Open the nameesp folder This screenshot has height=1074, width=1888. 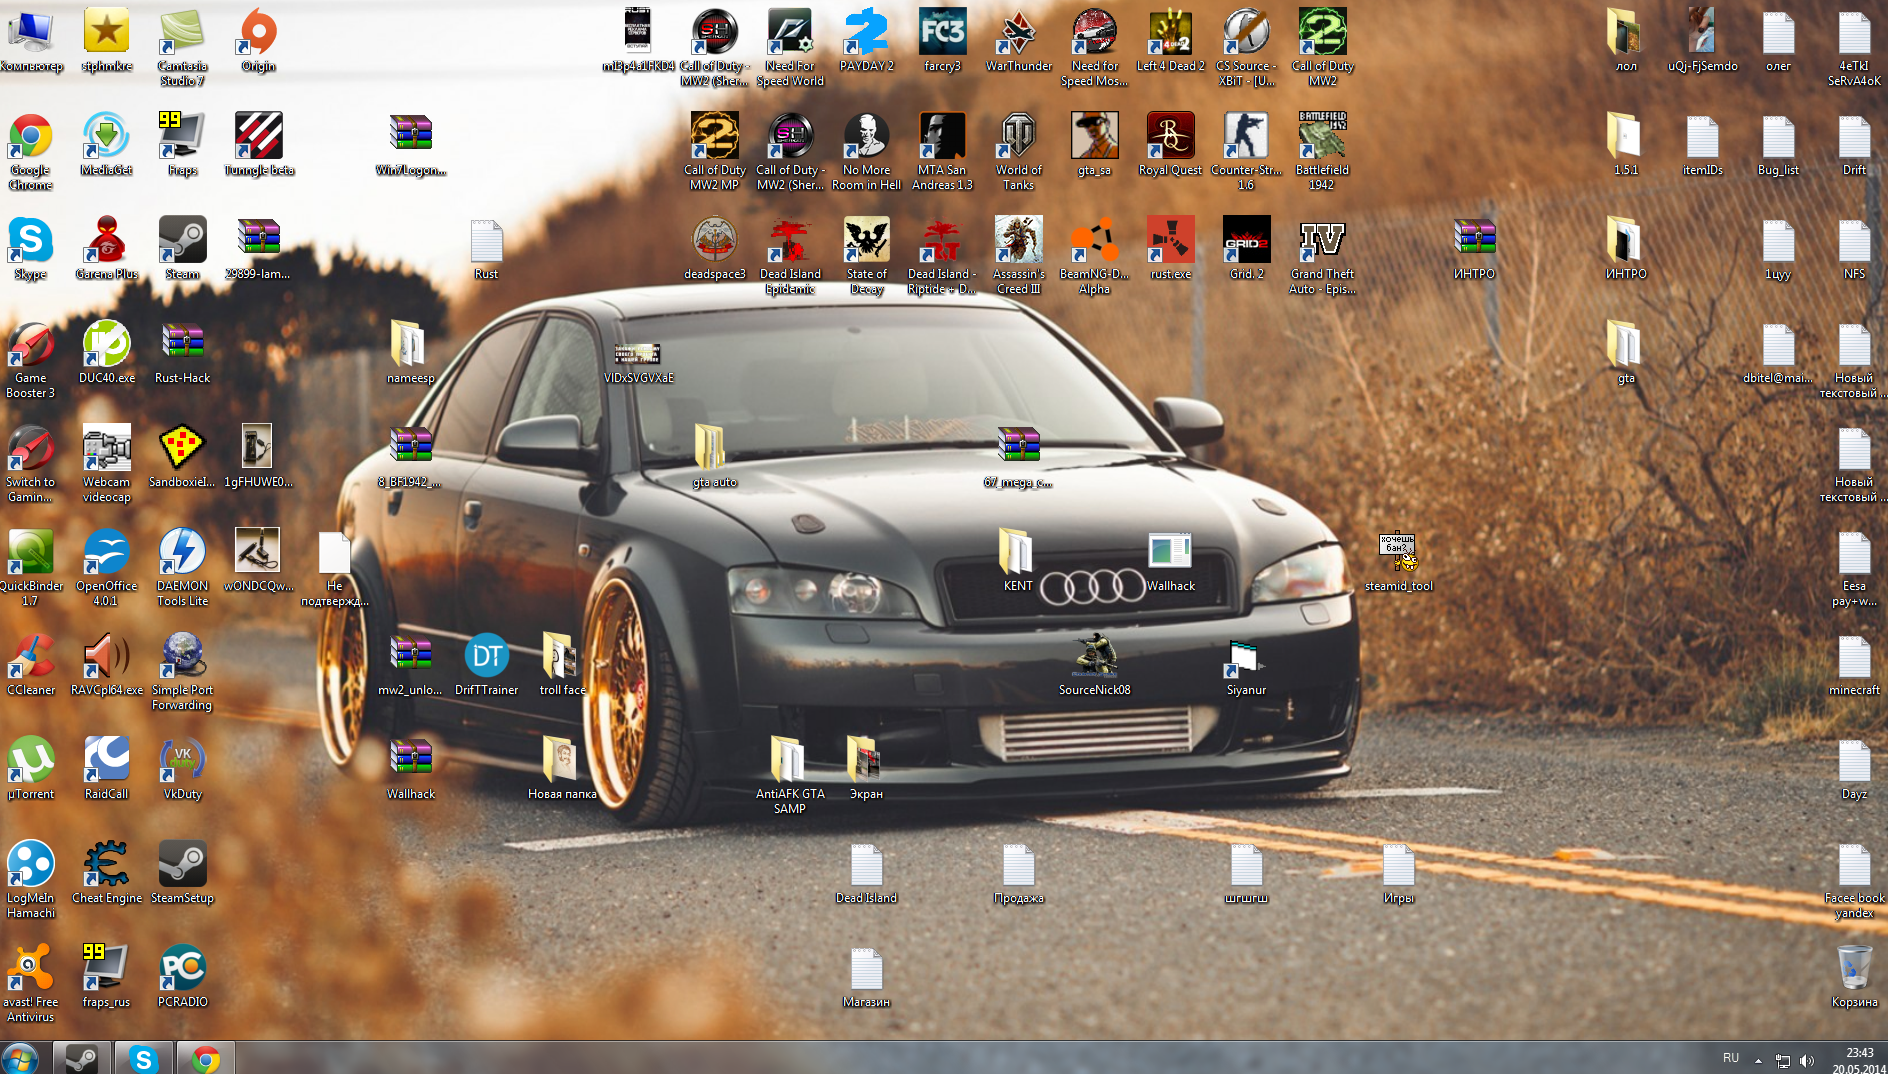411,352
